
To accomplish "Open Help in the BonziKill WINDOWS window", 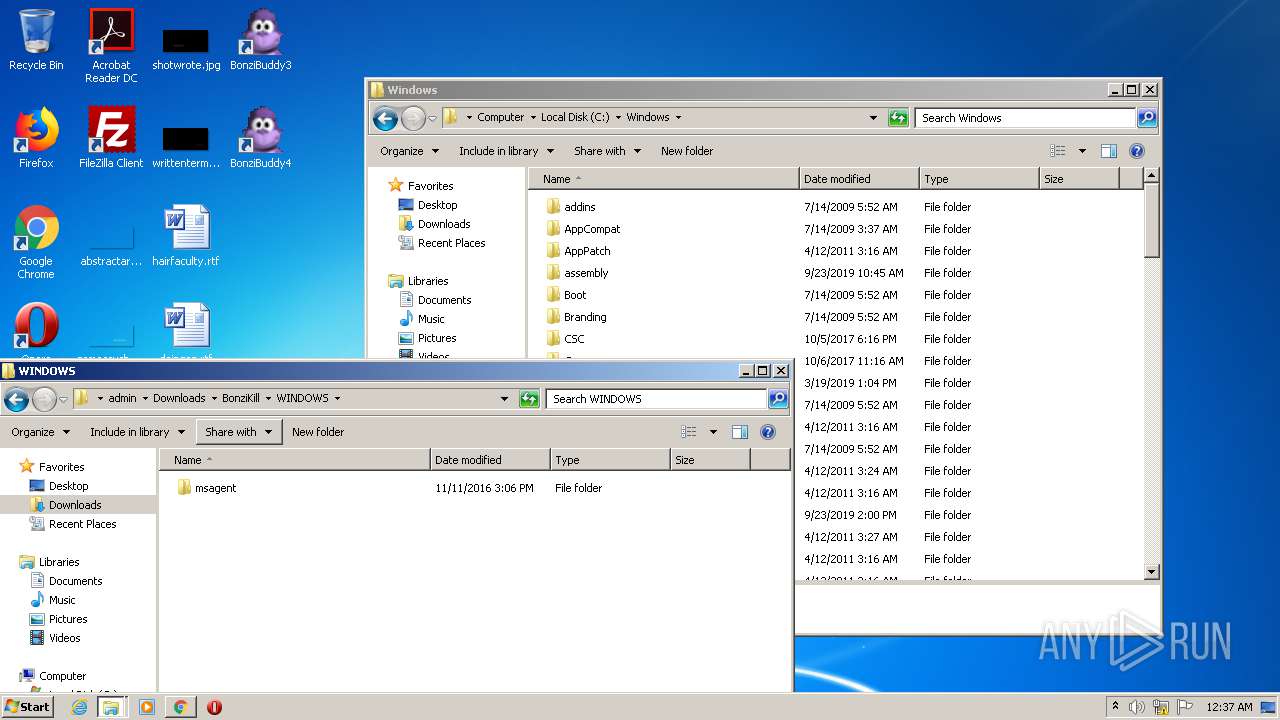I will (768, 432).
